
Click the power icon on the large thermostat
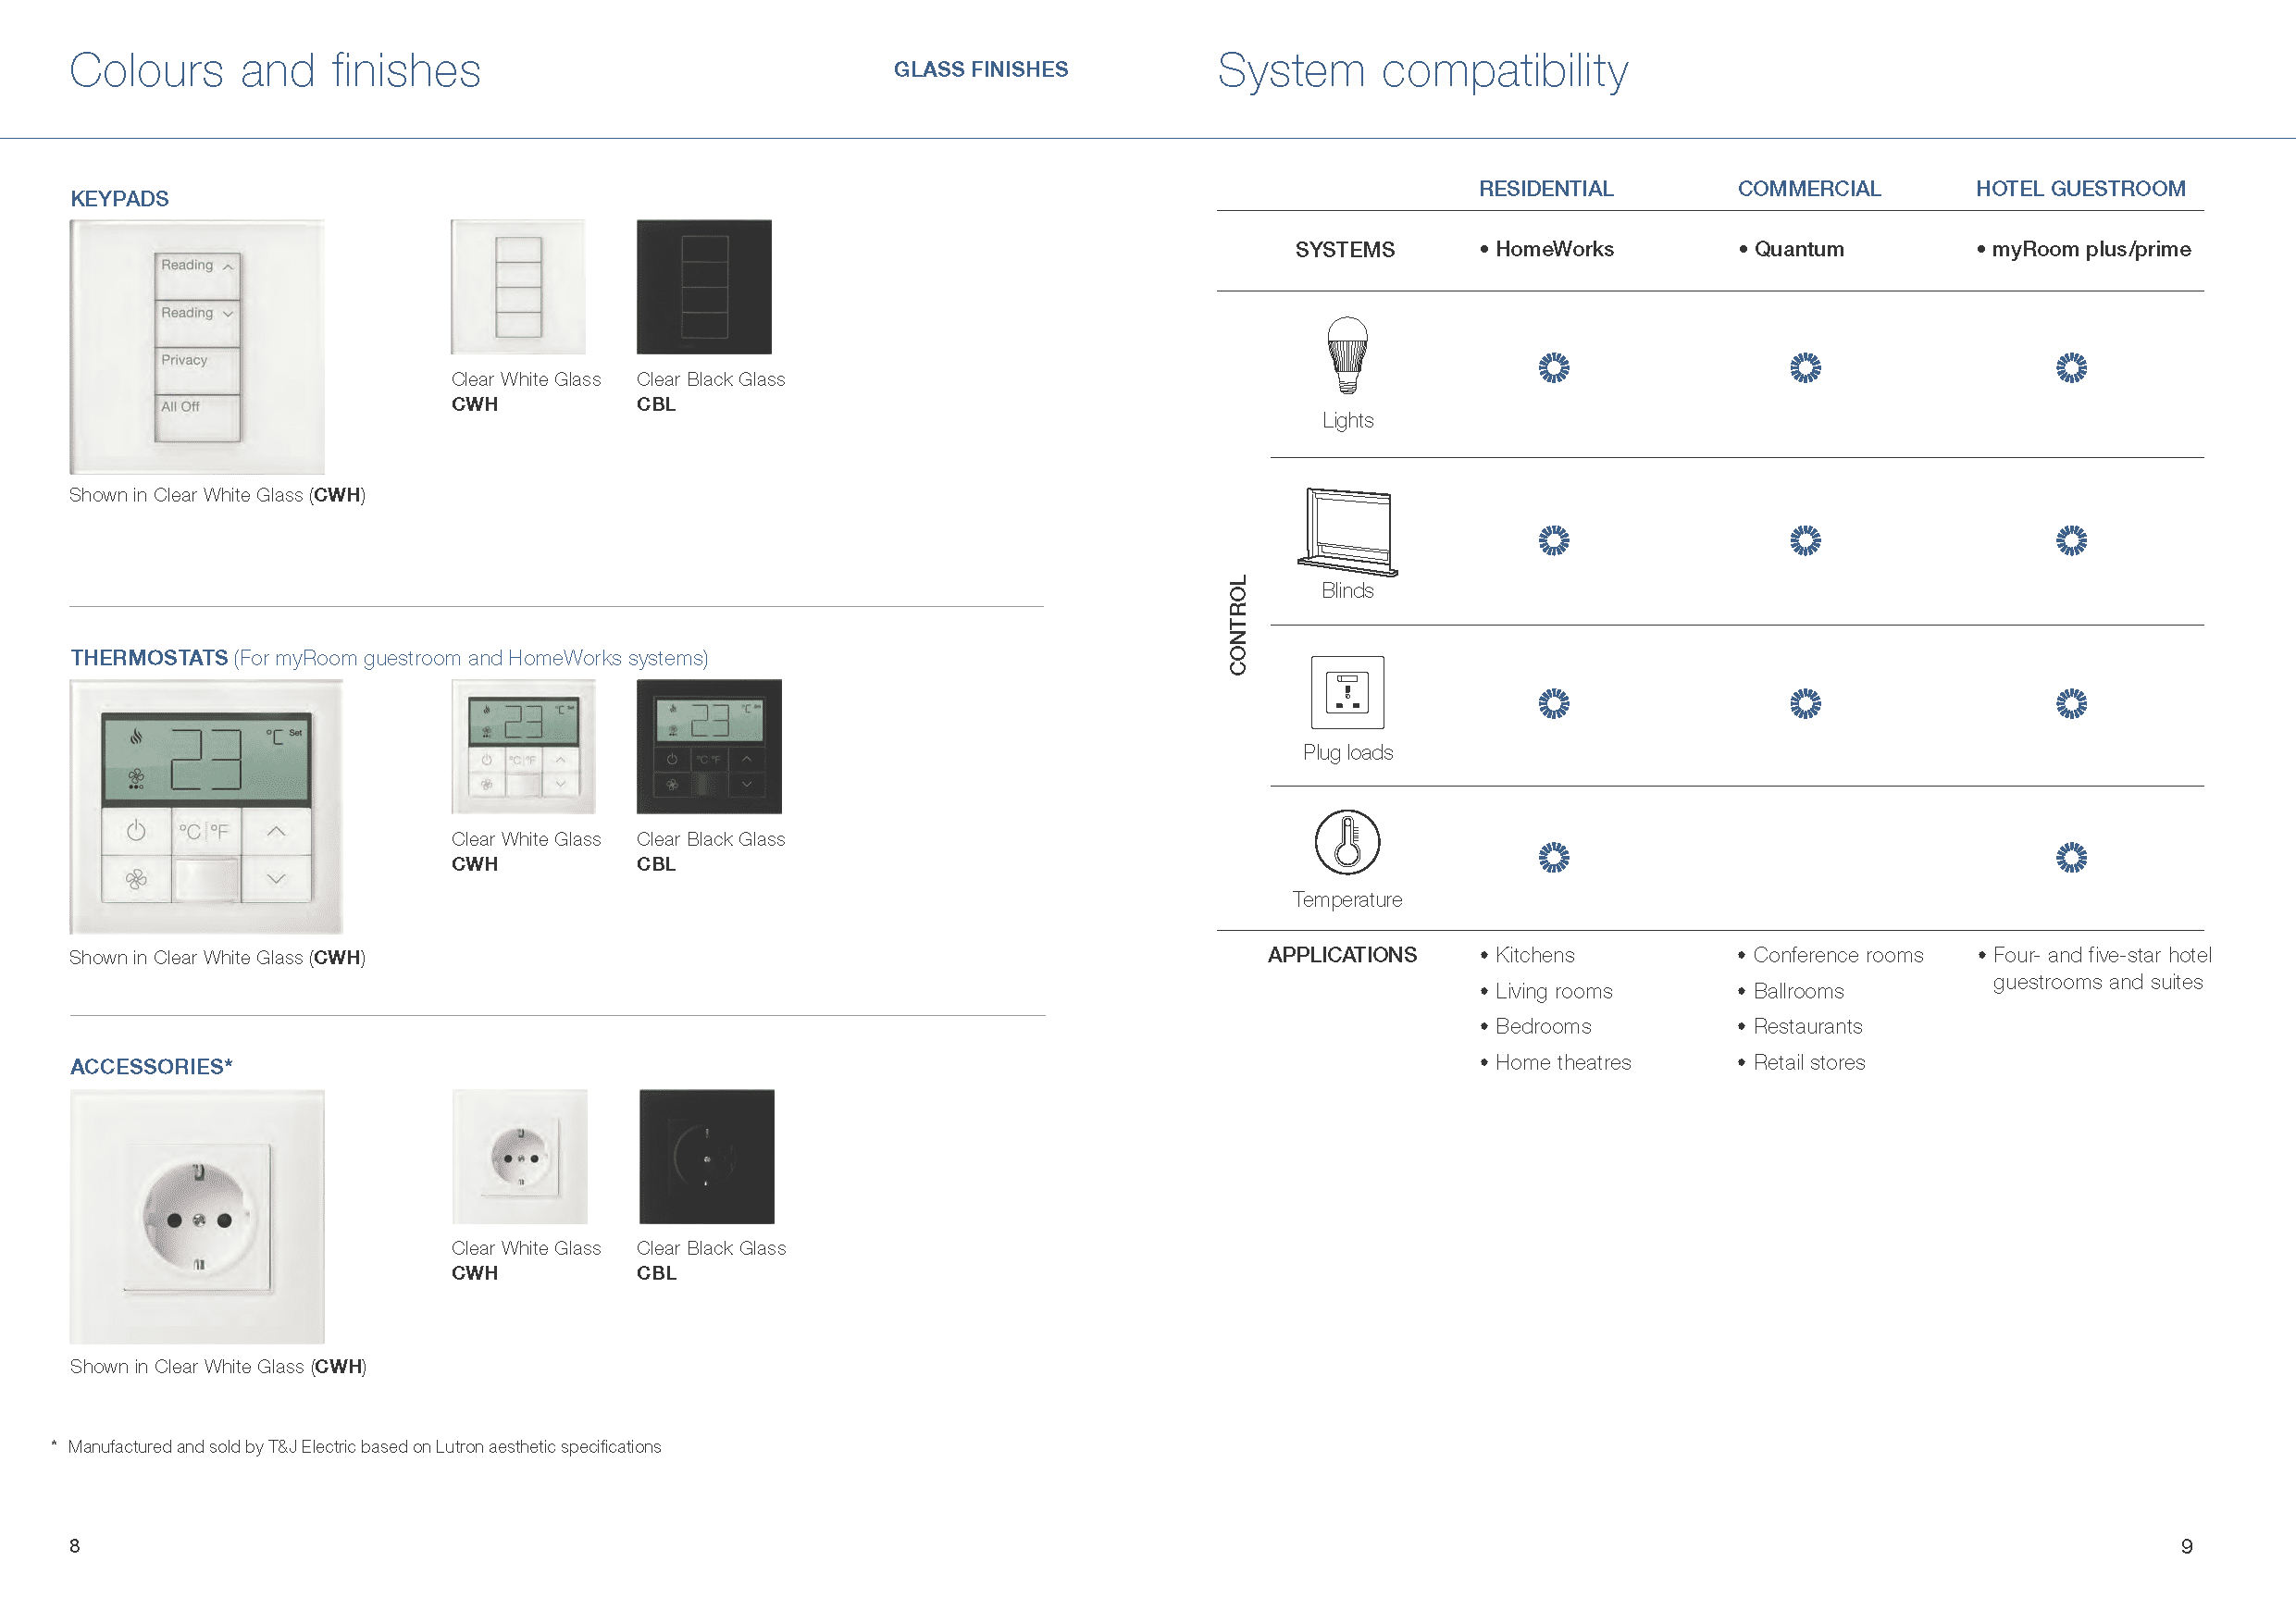coord(136,831)
